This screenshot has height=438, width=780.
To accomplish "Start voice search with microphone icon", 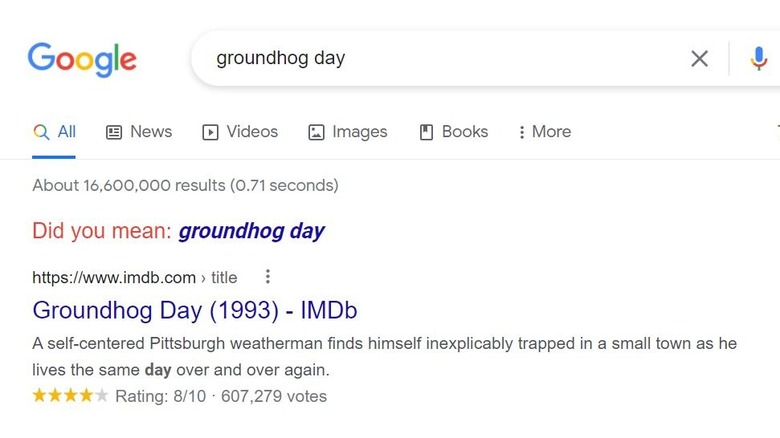I will tap(760, 59).
